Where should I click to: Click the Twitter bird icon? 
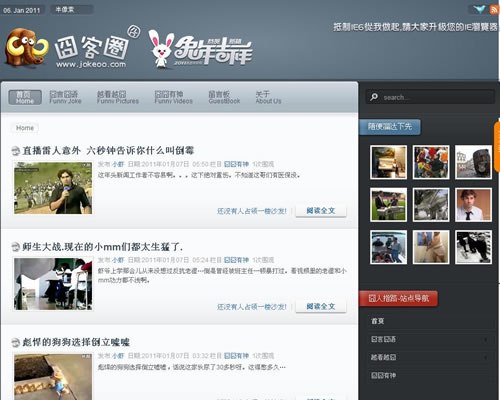479,9
